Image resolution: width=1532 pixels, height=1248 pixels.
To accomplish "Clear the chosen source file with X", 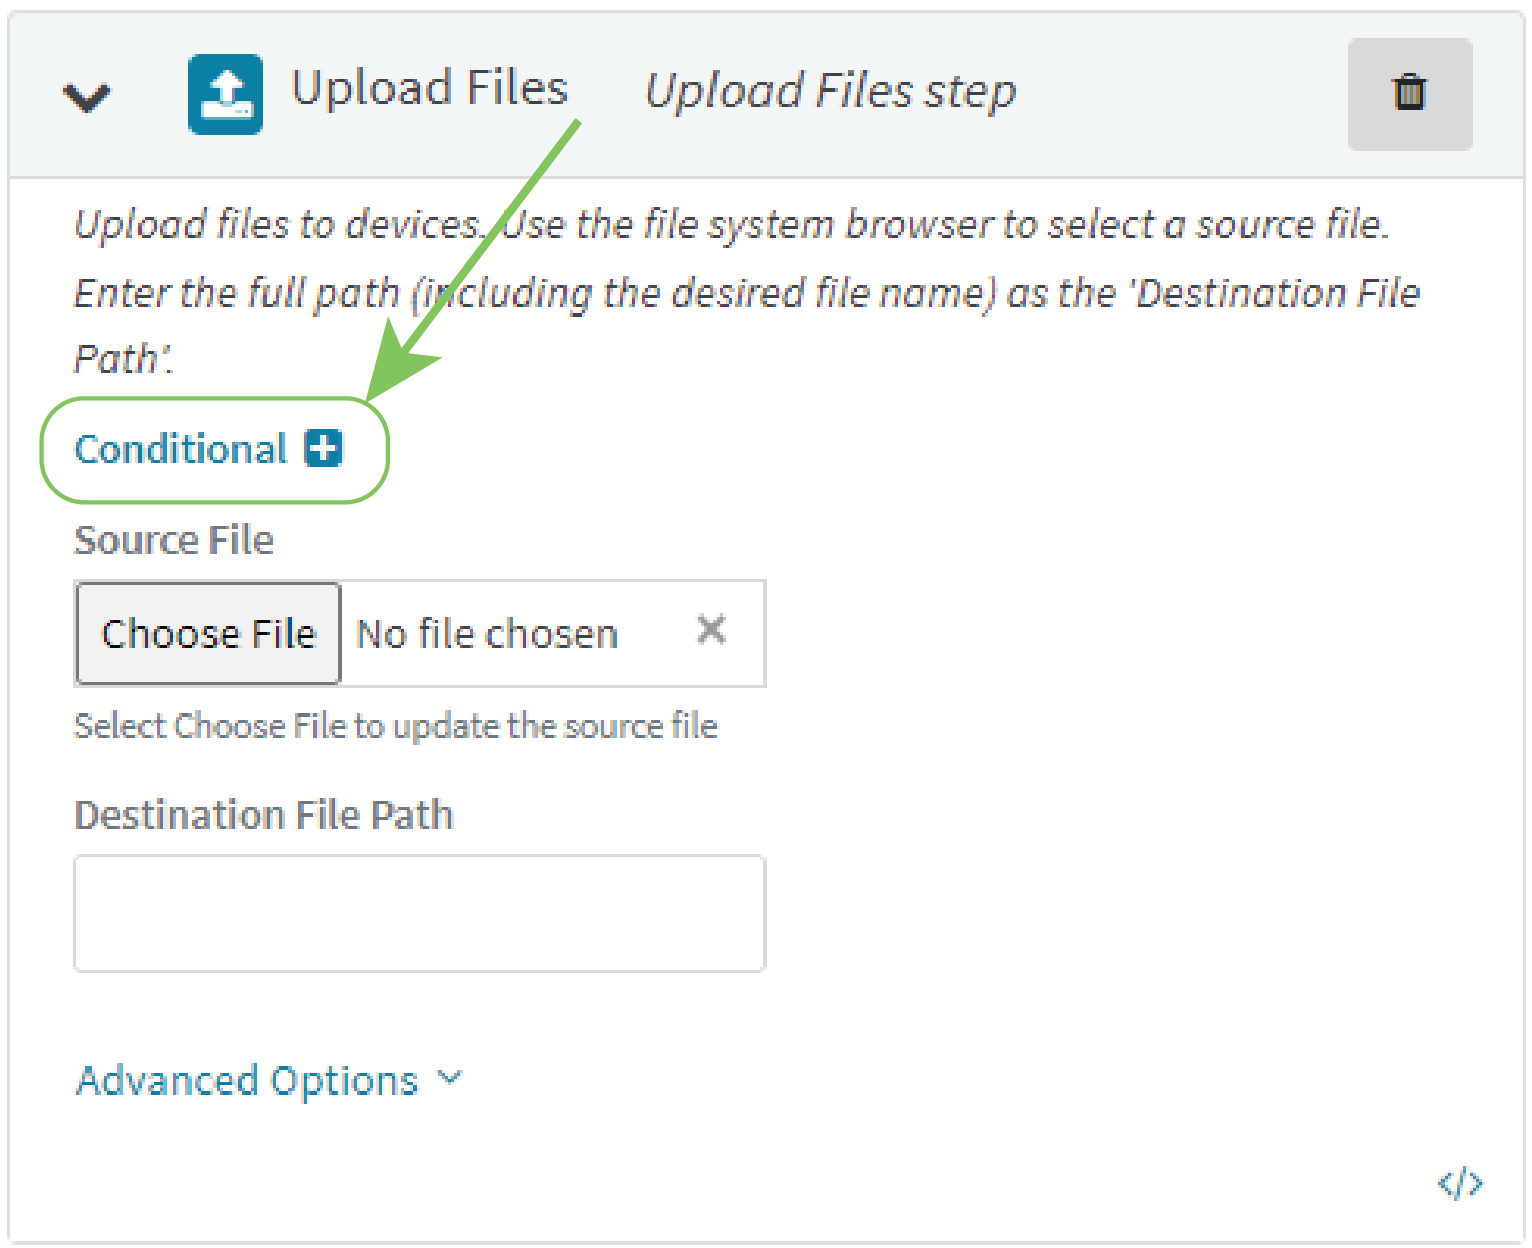I will pyautogui.click(x=711, y=630).
